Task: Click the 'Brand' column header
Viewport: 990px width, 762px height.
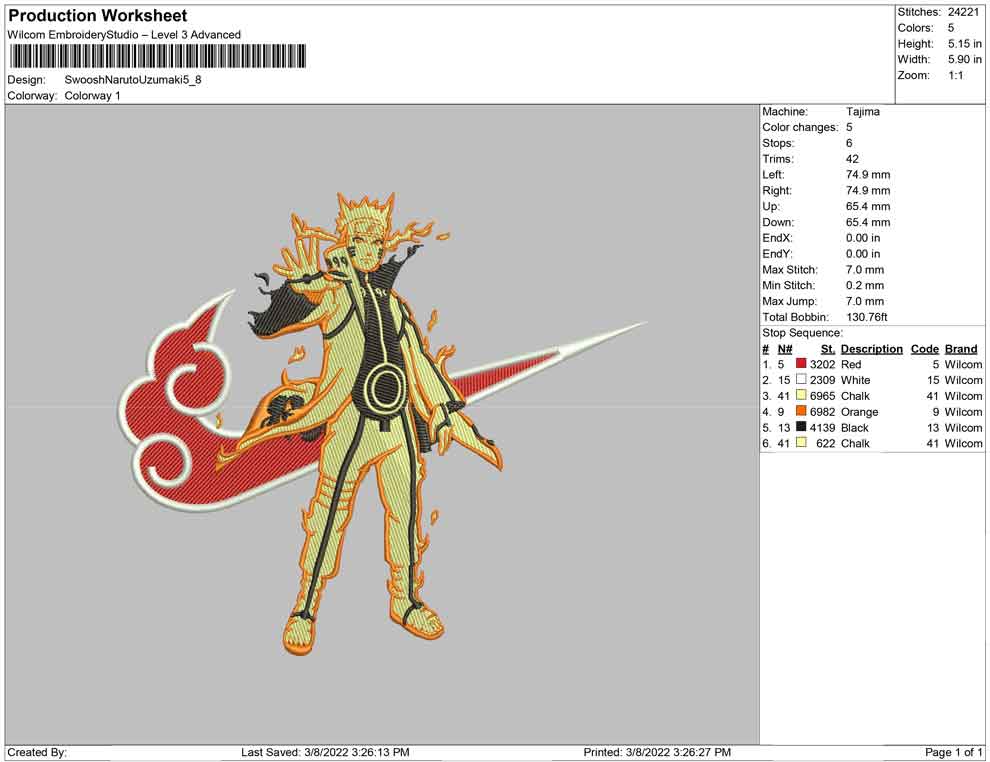Action: [961, 348]
